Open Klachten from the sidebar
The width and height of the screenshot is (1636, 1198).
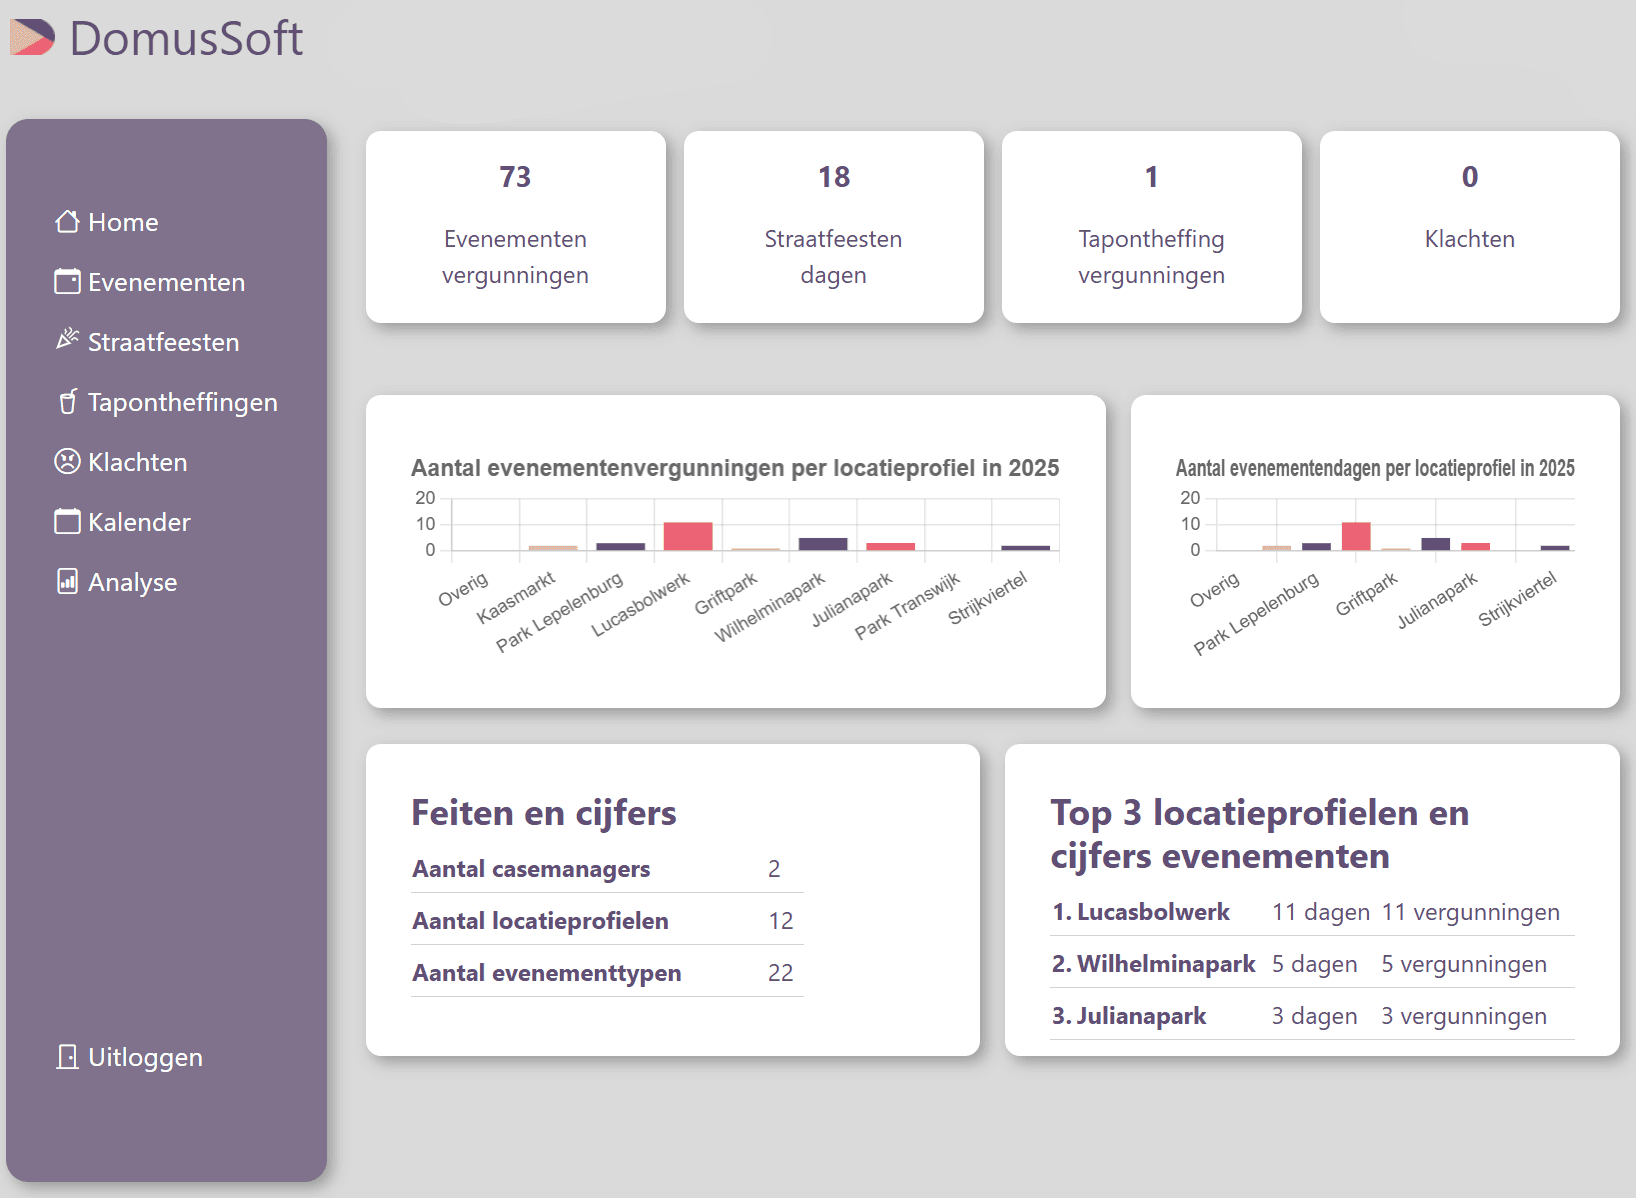pos(121,462)
